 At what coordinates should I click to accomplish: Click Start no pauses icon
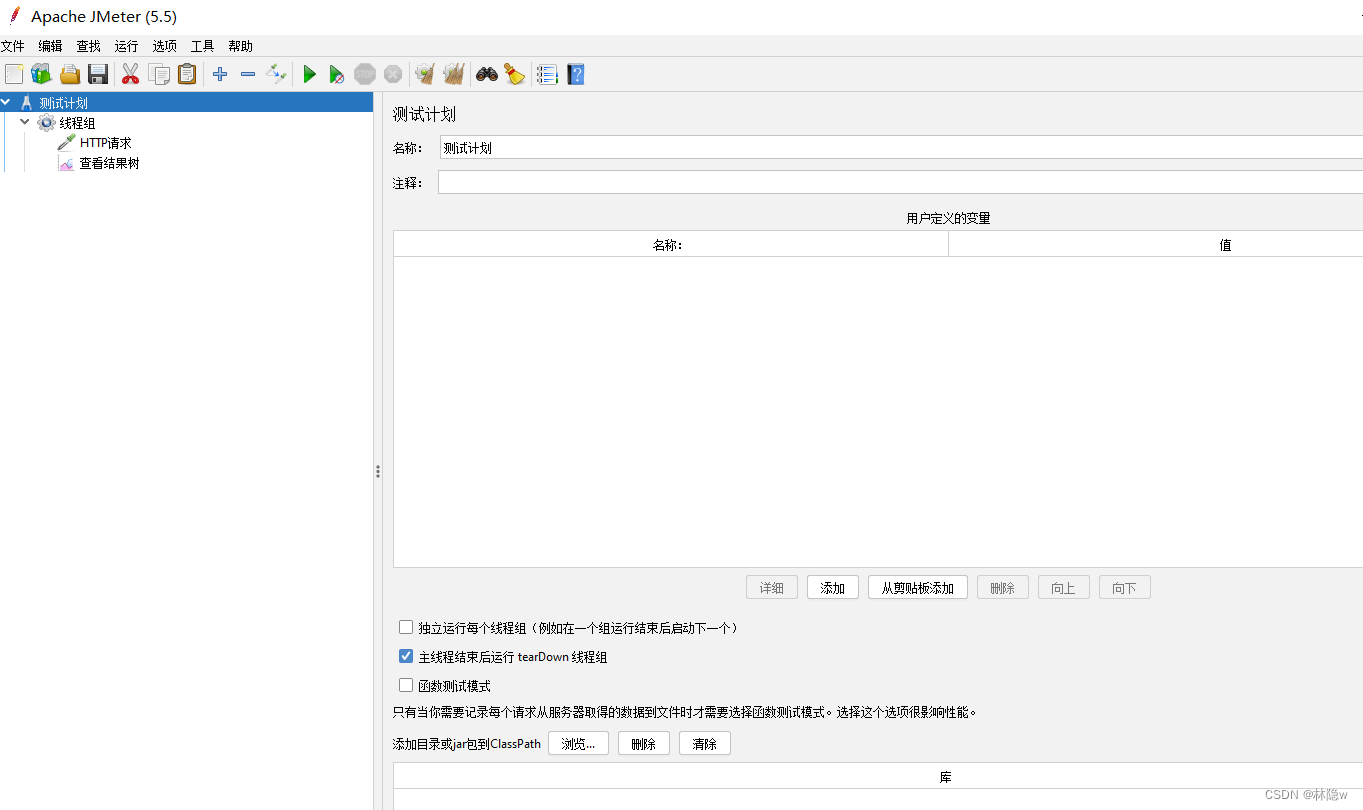(x=337, y=75)
